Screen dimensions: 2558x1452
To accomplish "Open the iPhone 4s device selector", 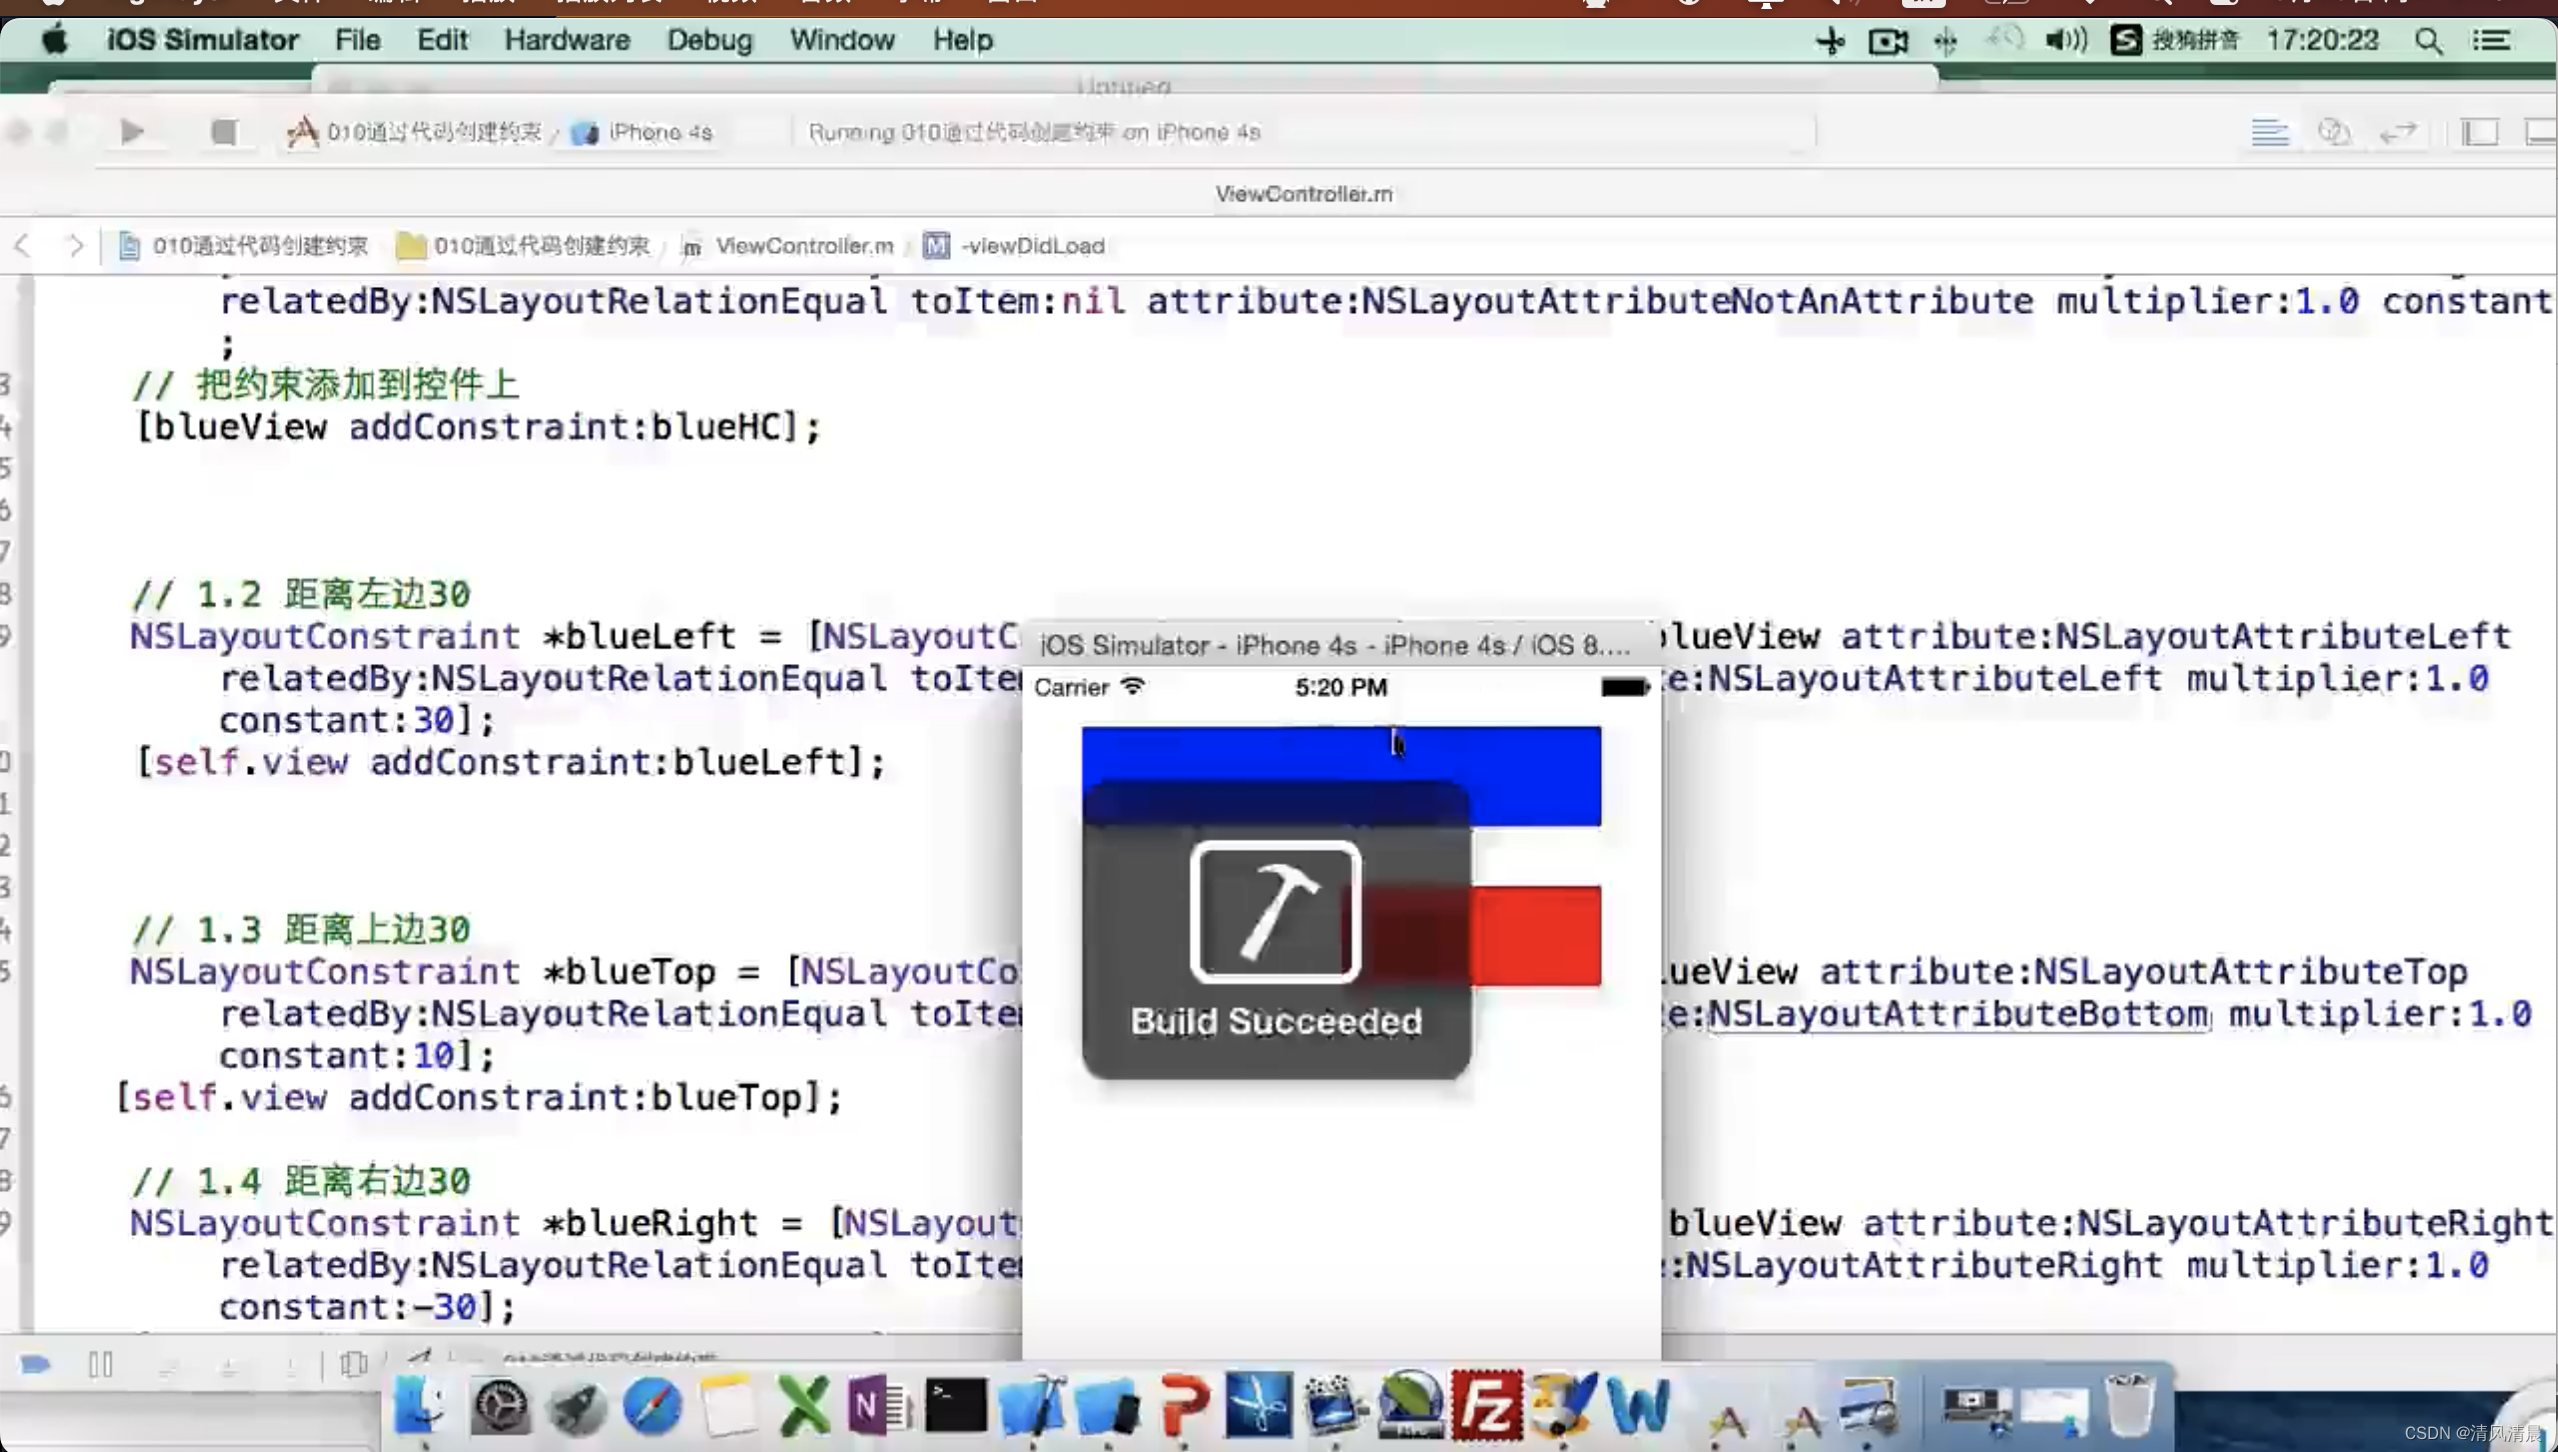I will point(642,132).
